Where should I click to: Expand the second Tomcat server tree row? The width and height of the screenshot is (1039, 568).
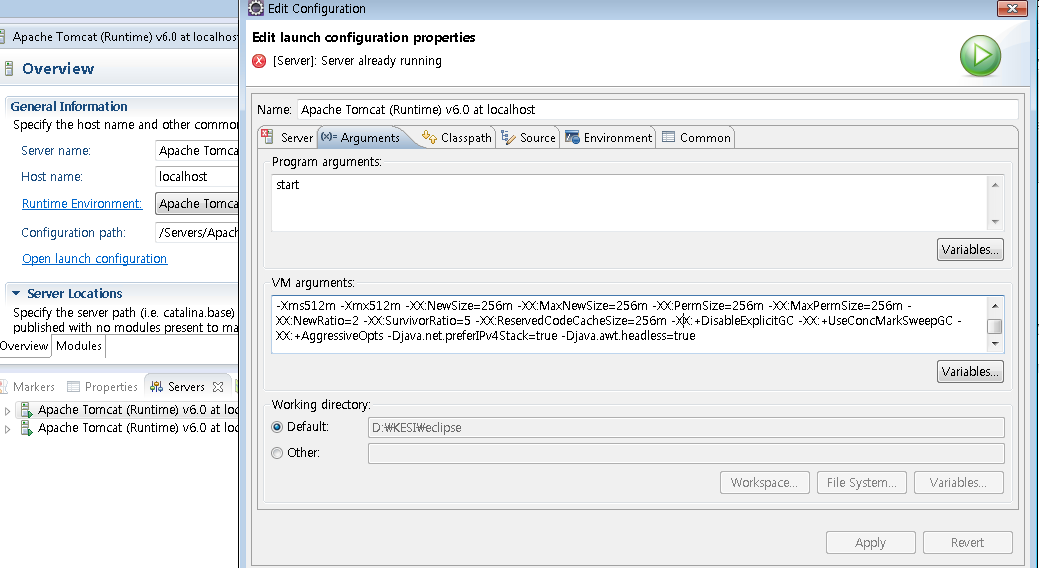7,429
